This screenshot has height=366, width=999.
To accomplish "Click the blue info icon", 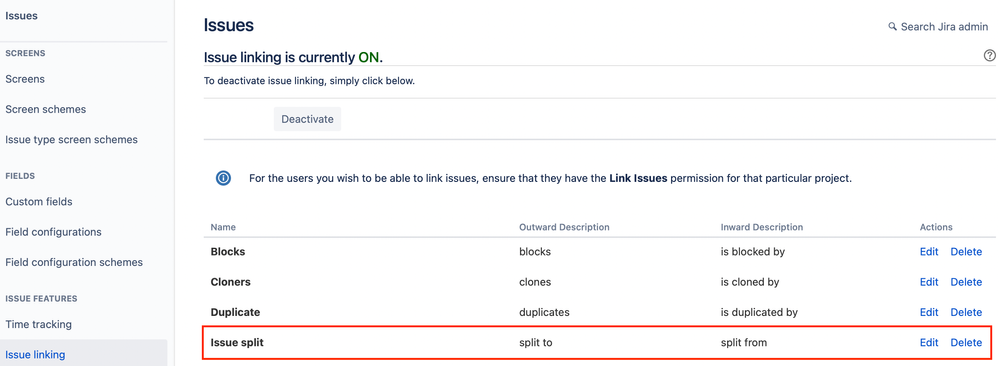I will pyautogui.click(x=223, y=178).
